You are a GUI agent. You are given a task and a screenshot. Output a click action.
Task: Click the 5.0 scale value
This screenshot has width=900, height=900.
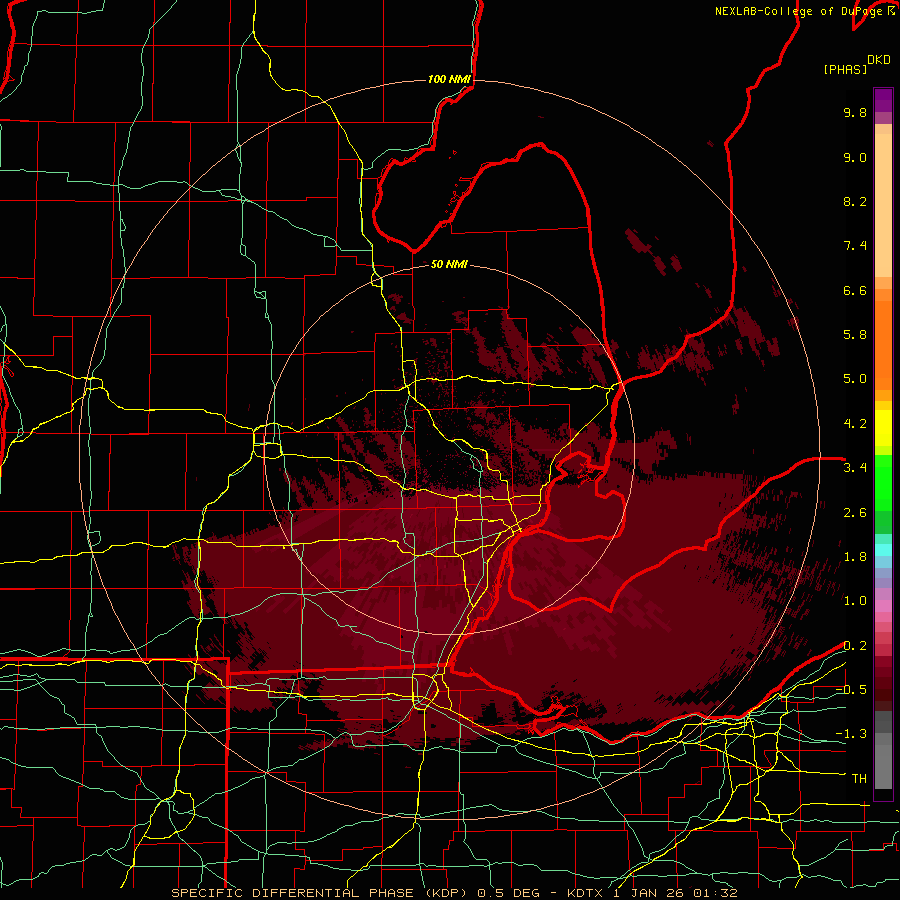pyautogui.click(x=855, y=379)
